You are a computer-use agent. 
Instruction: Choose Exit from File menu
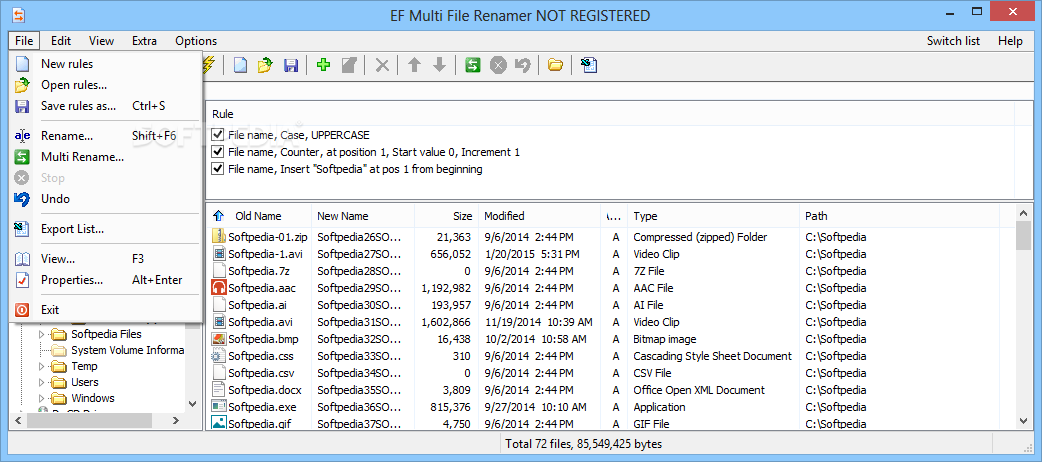[x=106, y=310]
